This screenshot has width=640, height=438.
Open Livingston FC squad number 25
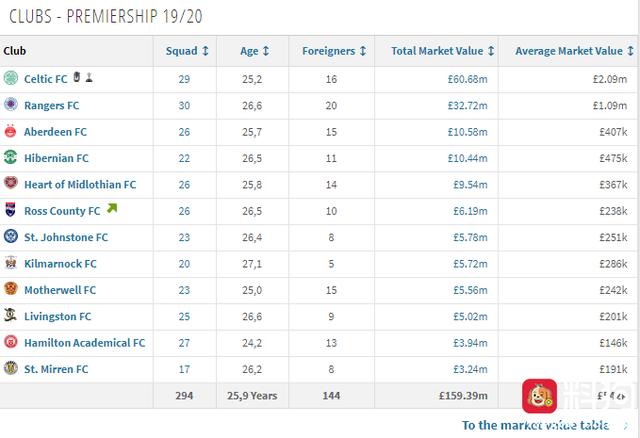click(184, 316)
